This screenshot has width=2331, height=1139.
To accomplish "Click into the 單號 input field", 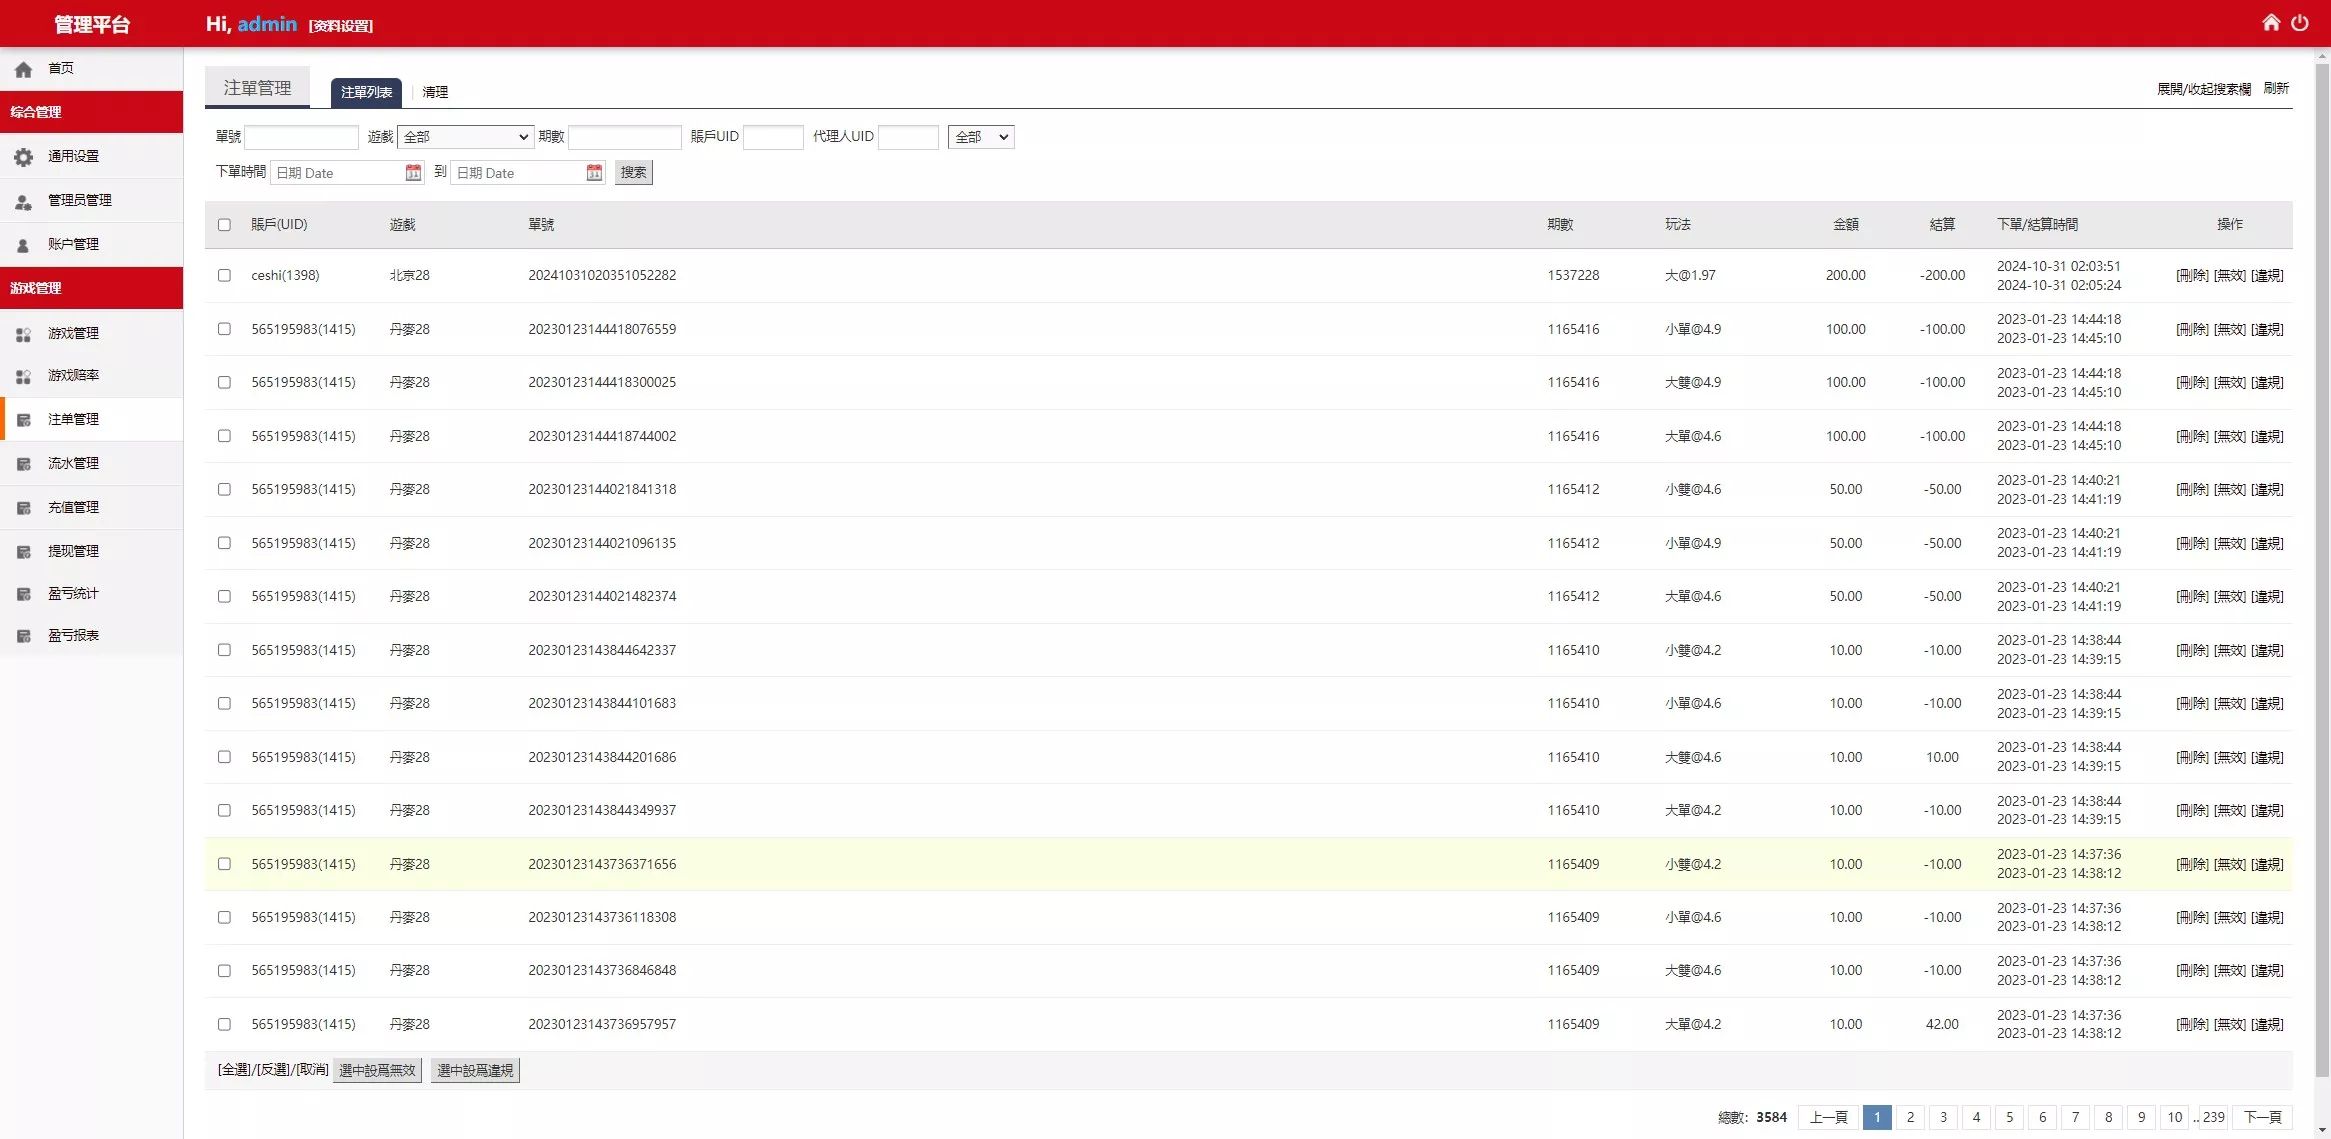I will 301,137.
